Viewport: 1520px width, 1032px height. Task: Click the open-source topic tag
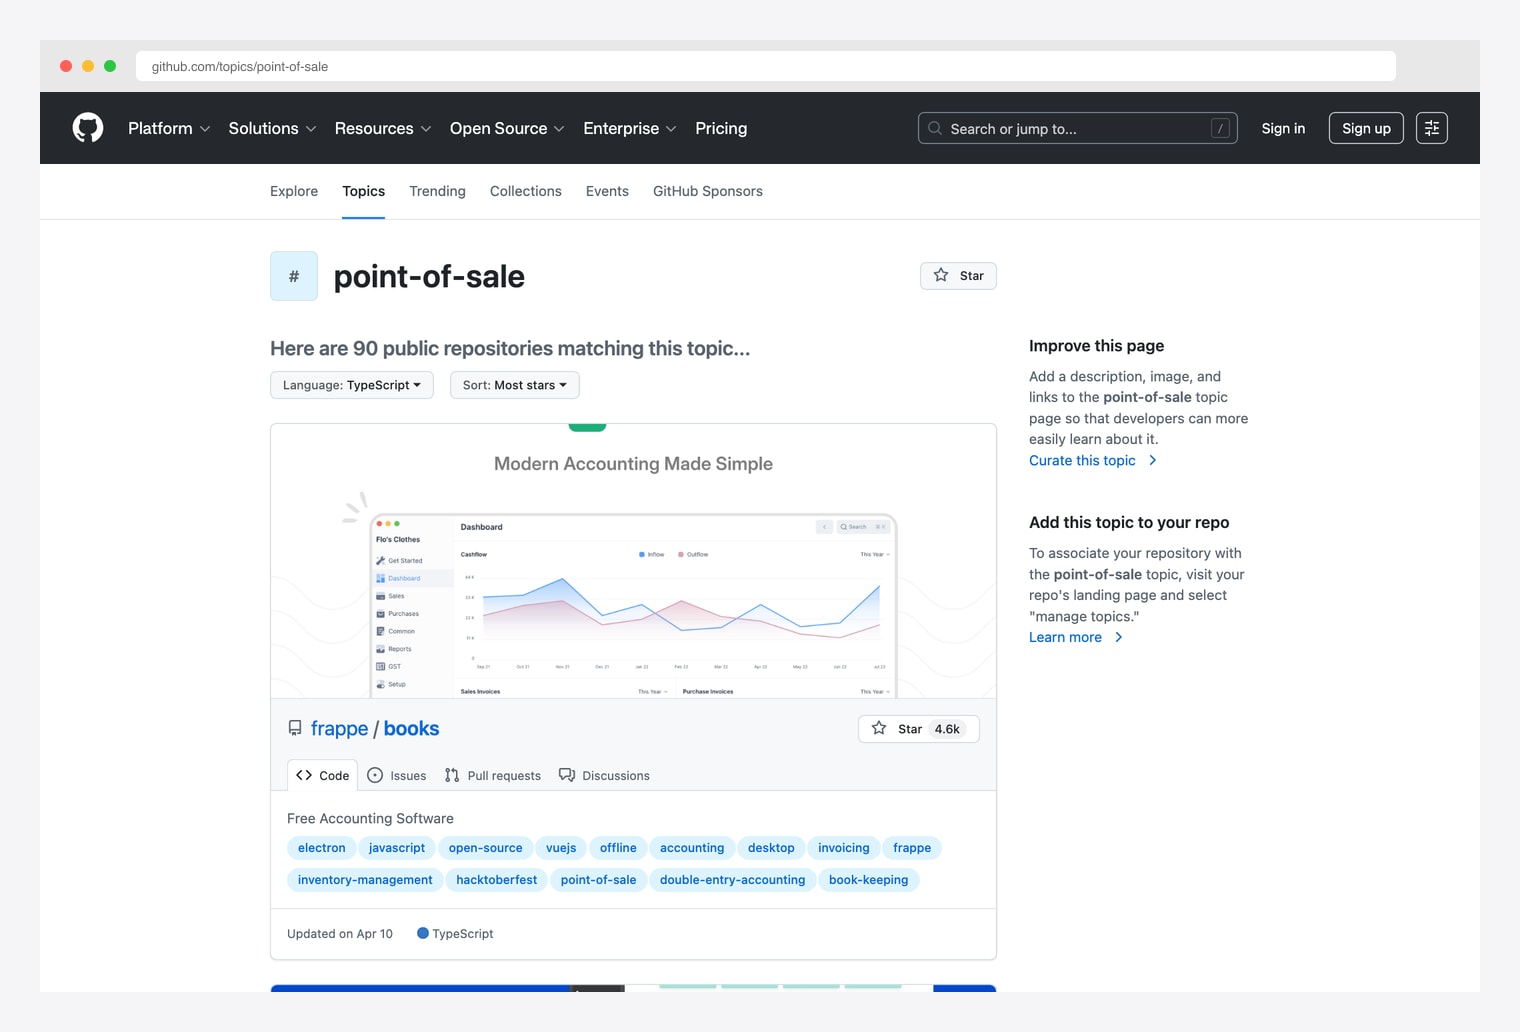[485, 848]
